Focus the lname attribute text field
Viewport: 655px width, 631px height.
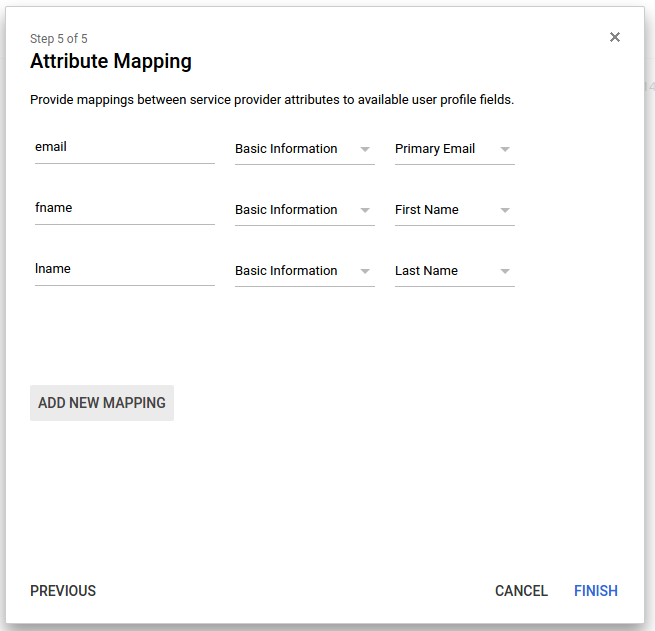(124, 269)
